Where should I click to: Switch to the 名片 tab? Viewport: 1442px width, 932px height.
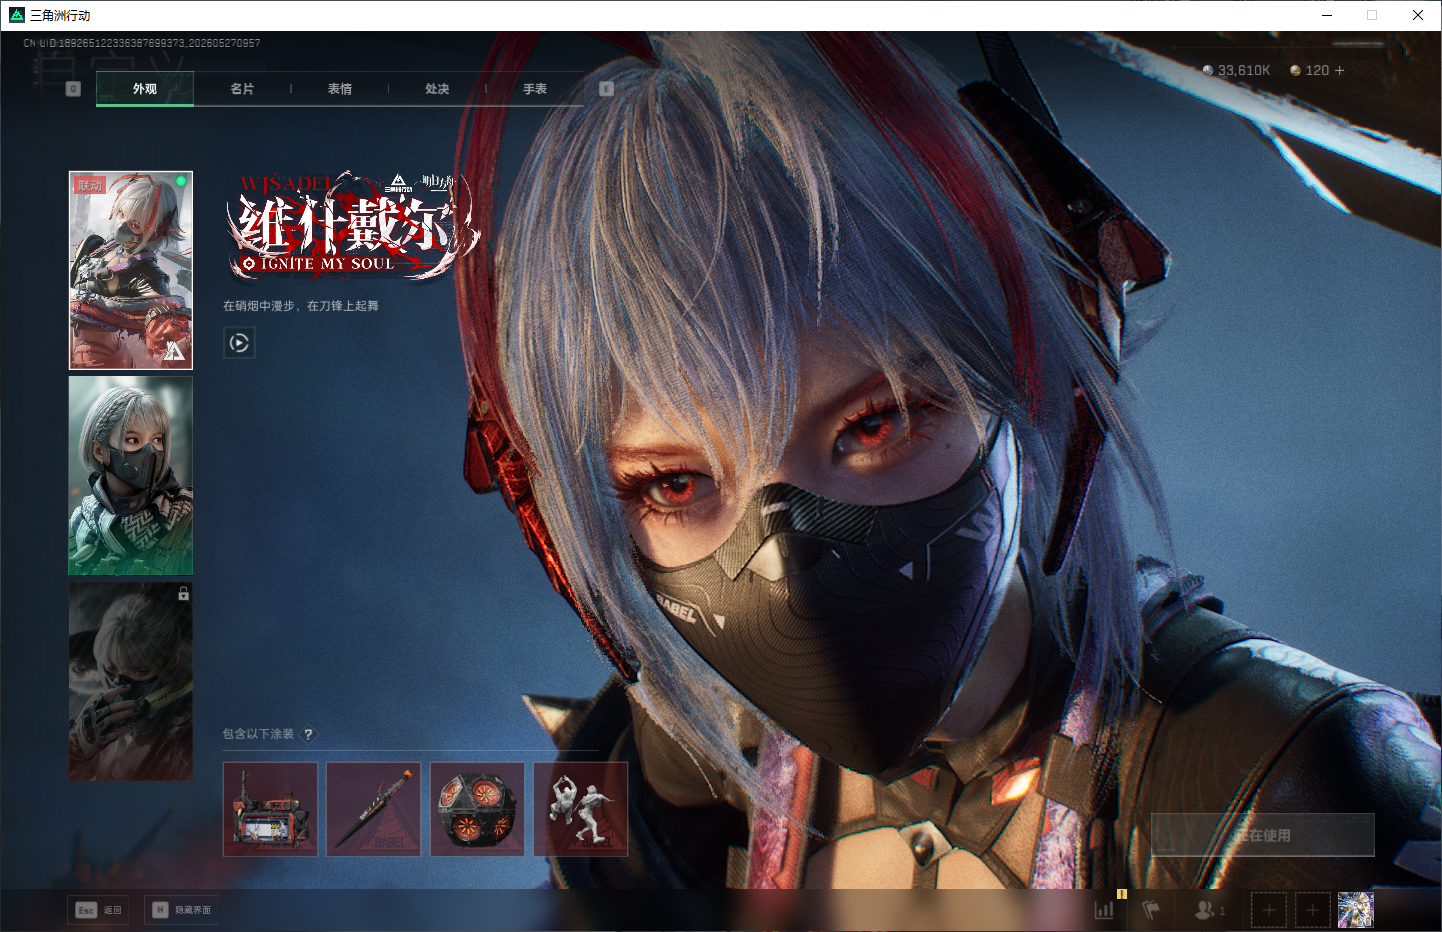[242, 89]
